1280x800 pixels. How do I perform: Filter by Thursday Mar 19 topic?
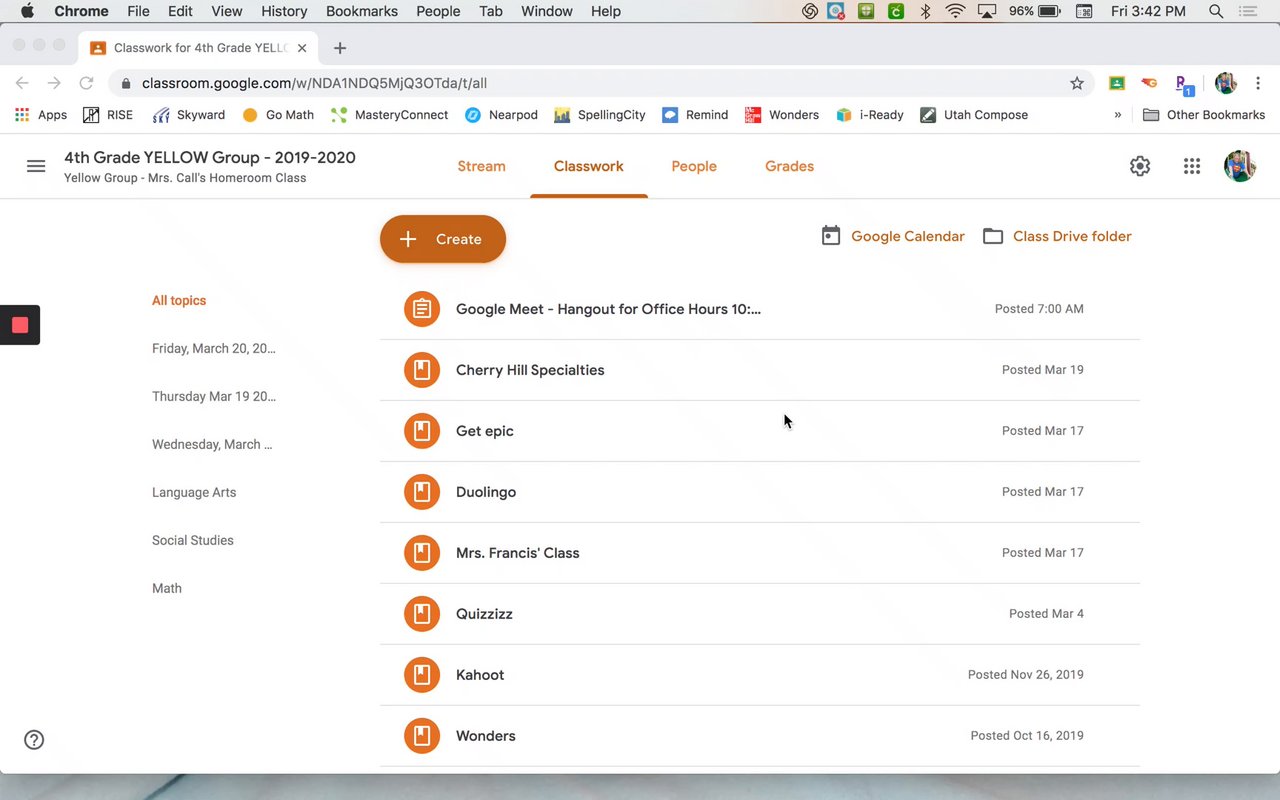point(214,396)
